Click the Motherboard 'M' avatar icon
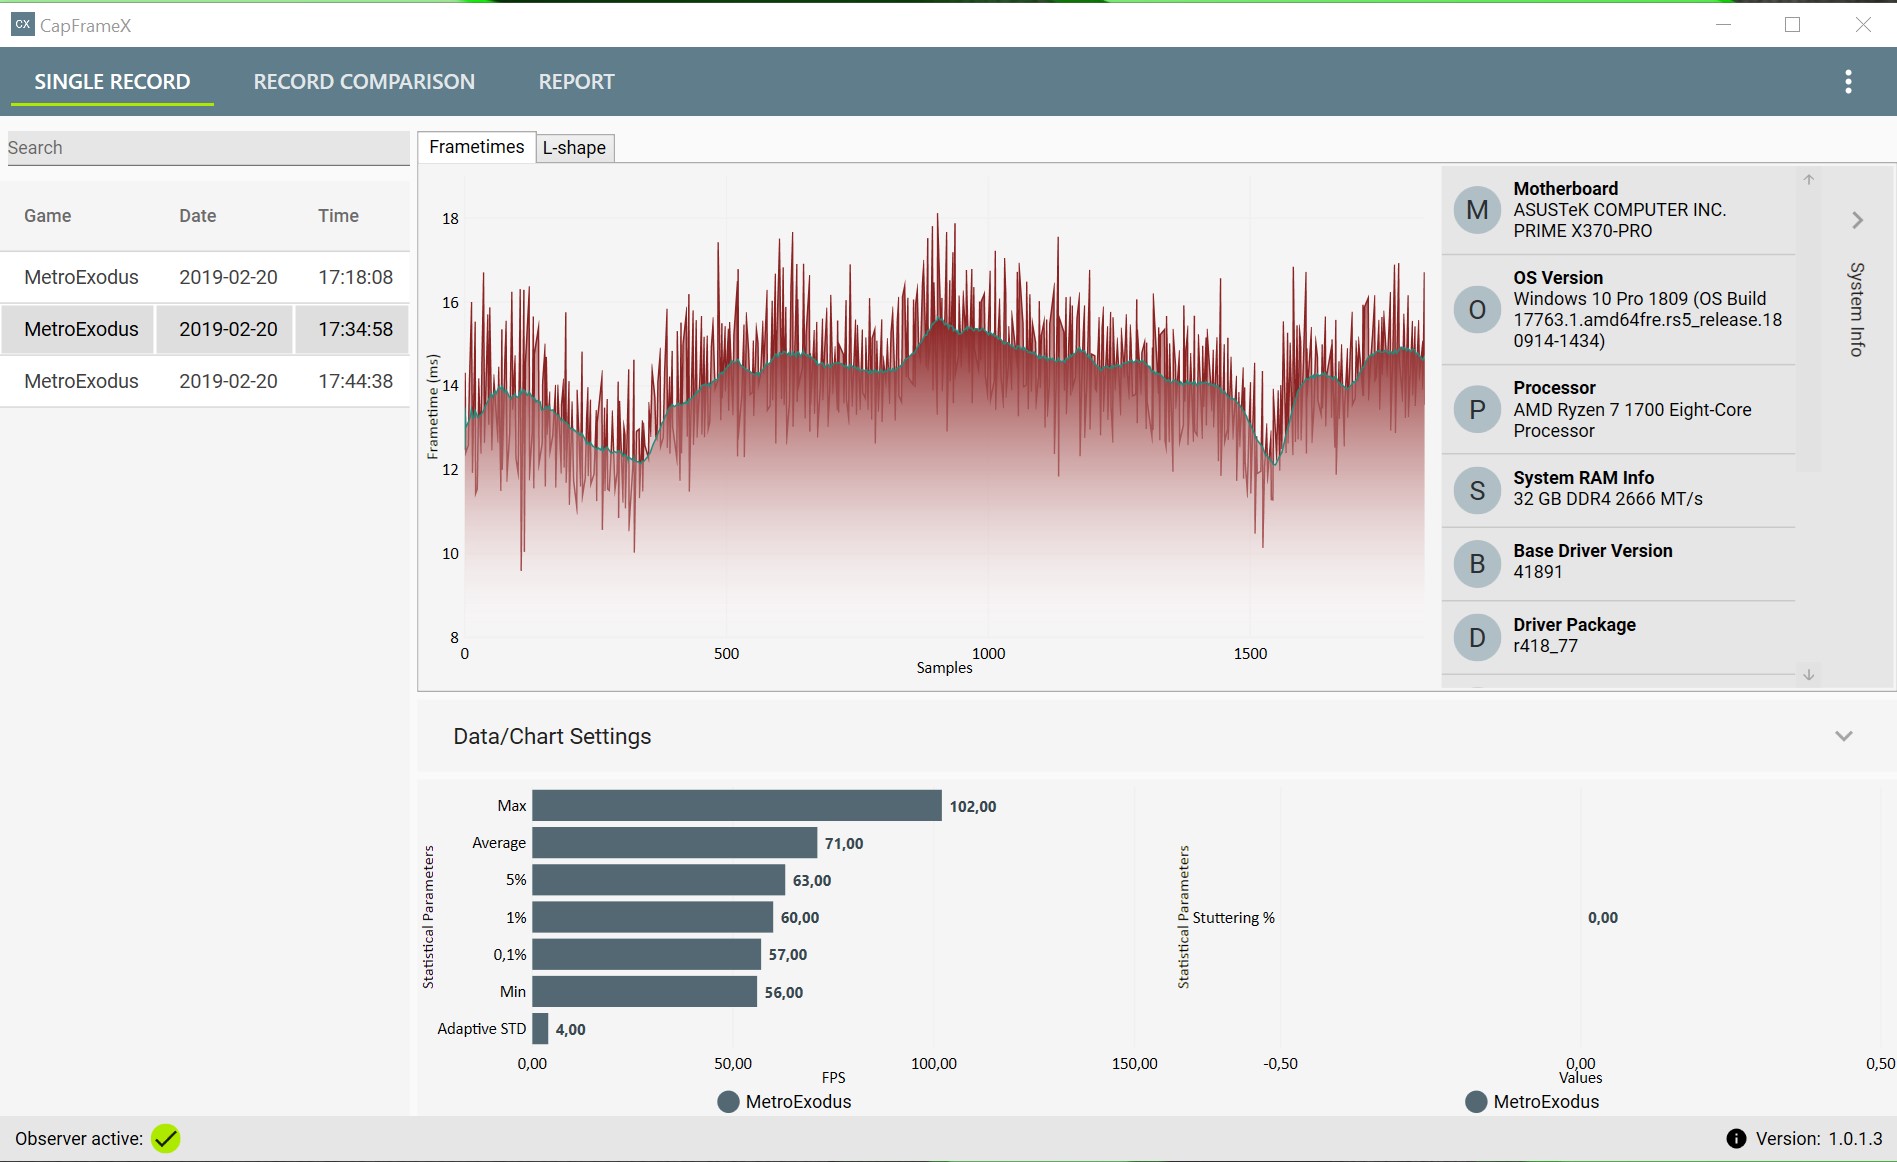 1477,210
